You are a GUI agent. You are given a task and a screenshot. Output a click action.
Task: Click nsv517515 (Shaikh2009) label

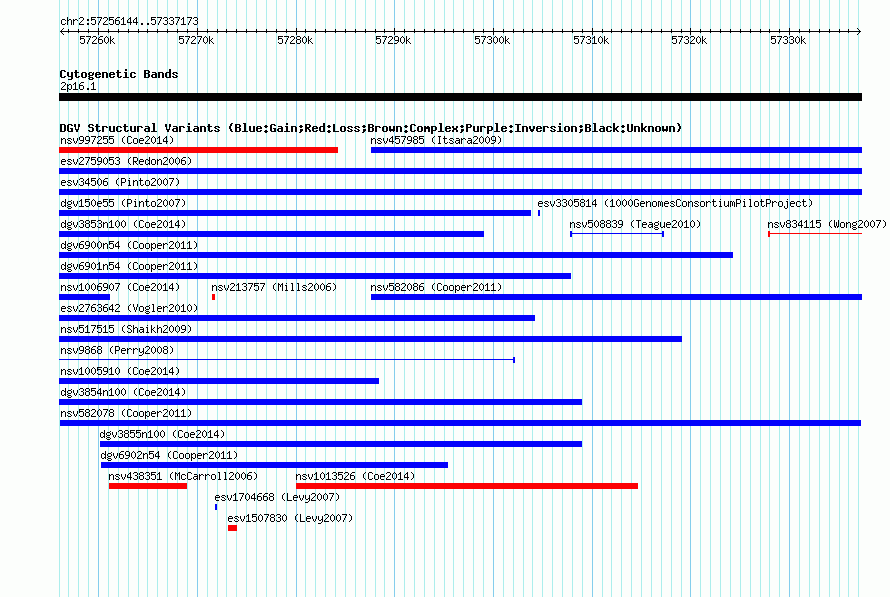(x=126, y=329)
